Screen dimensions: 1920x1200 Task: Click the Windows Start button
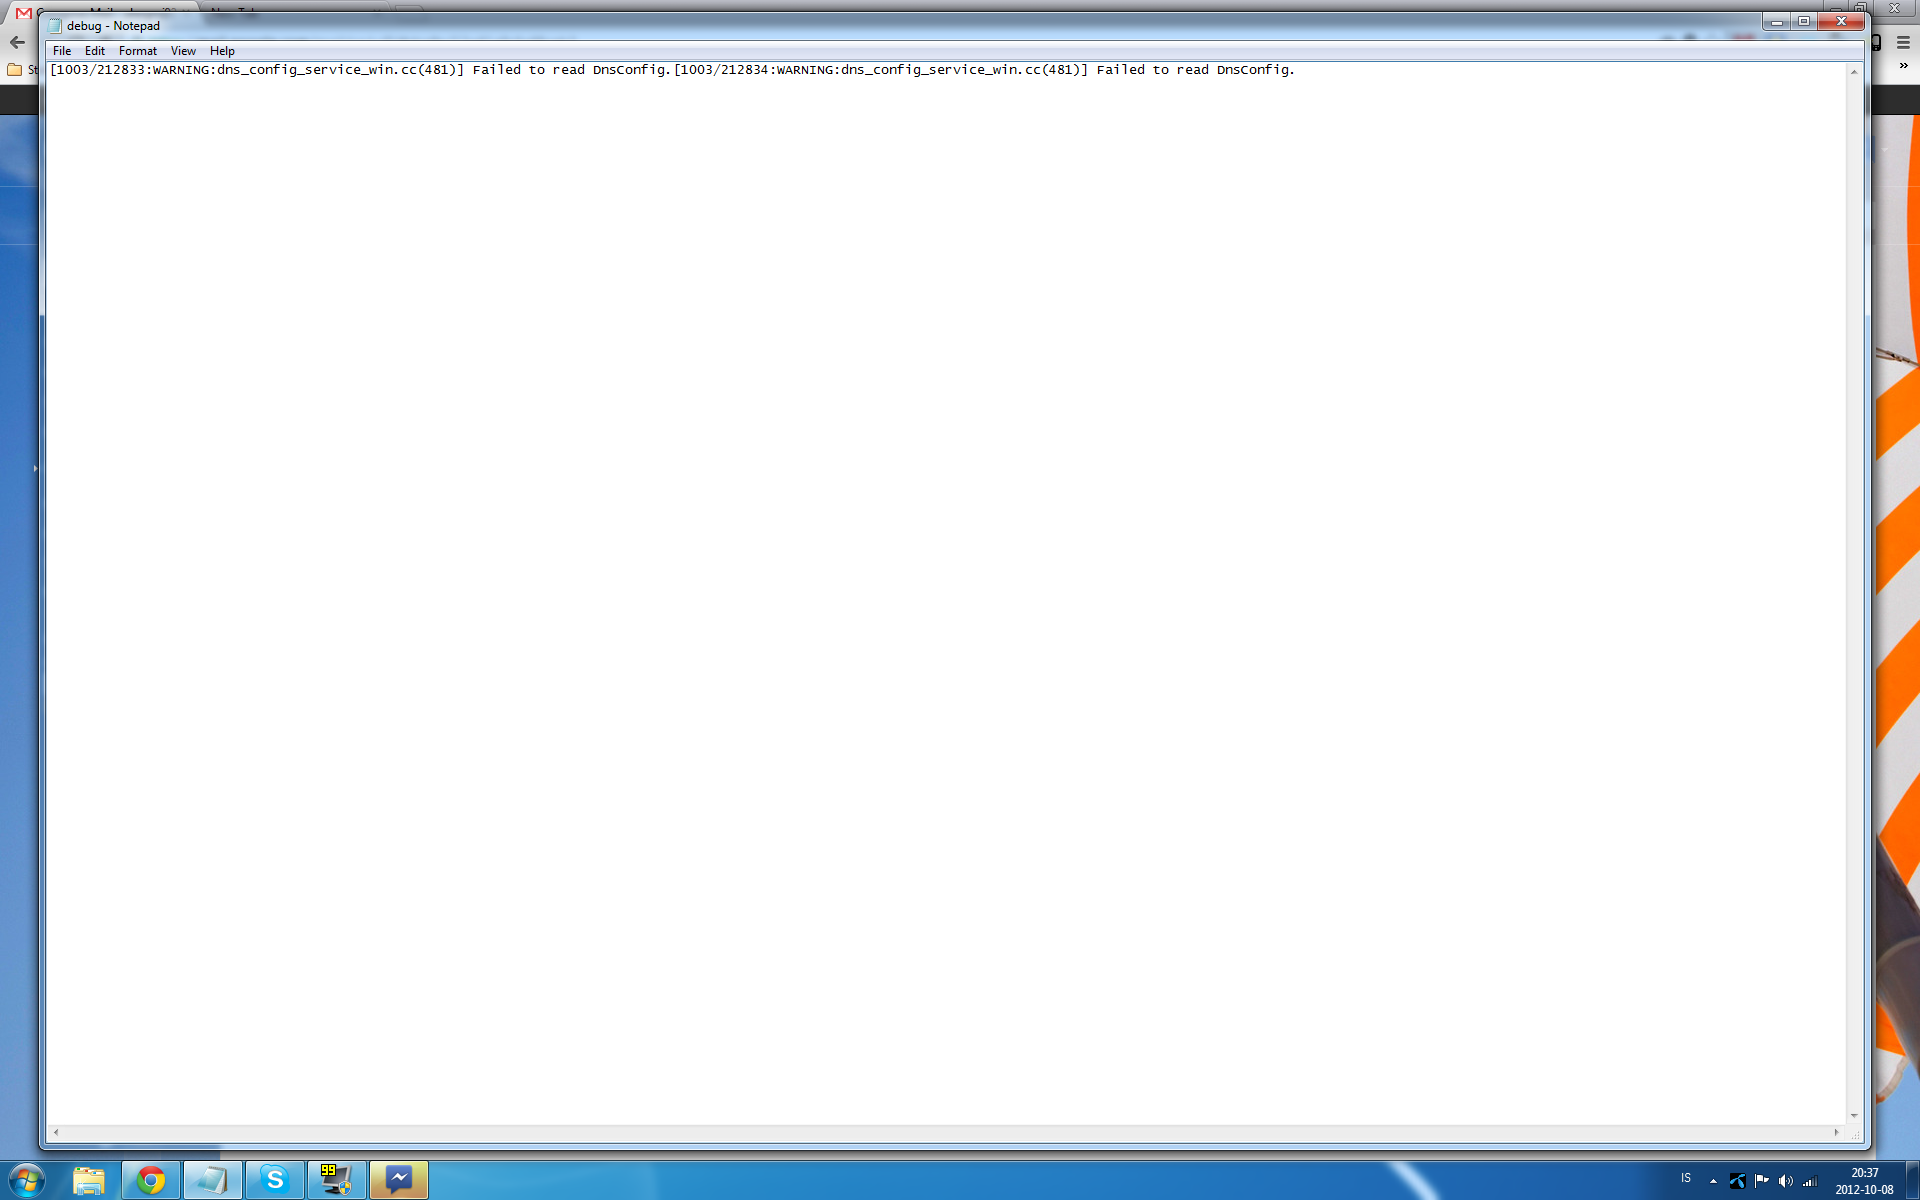(24, 1180)
